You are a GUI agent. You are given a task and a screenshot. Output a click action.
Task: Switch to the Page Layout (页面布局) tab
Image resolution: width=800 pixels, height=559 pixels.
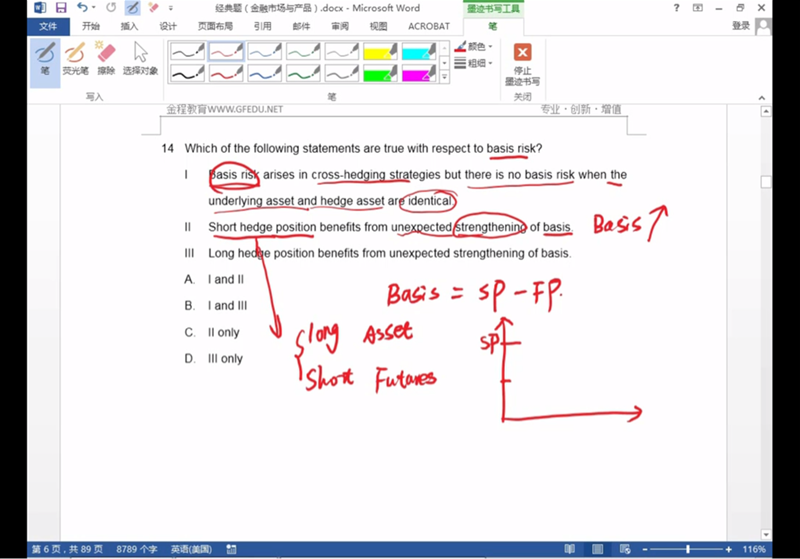pos(215,26)
